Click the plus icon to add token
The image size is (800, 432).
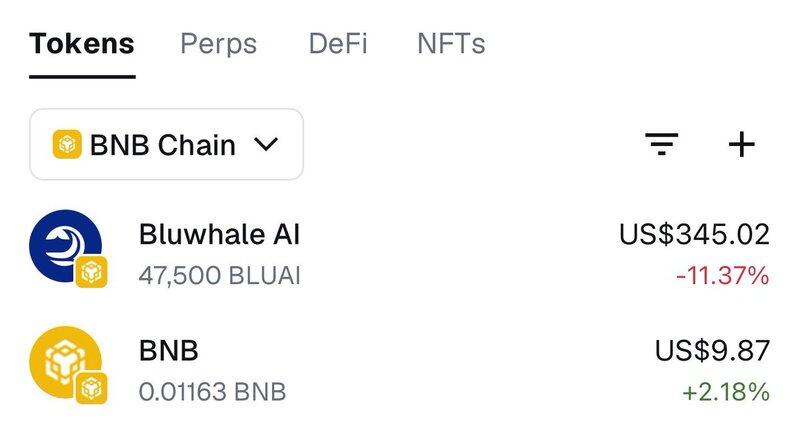click(741, 145)
